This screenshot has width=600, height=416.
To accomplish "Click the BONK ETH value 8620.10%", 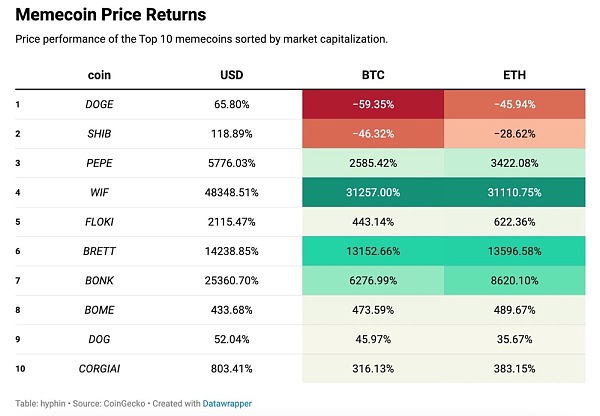I will (516, 278).
